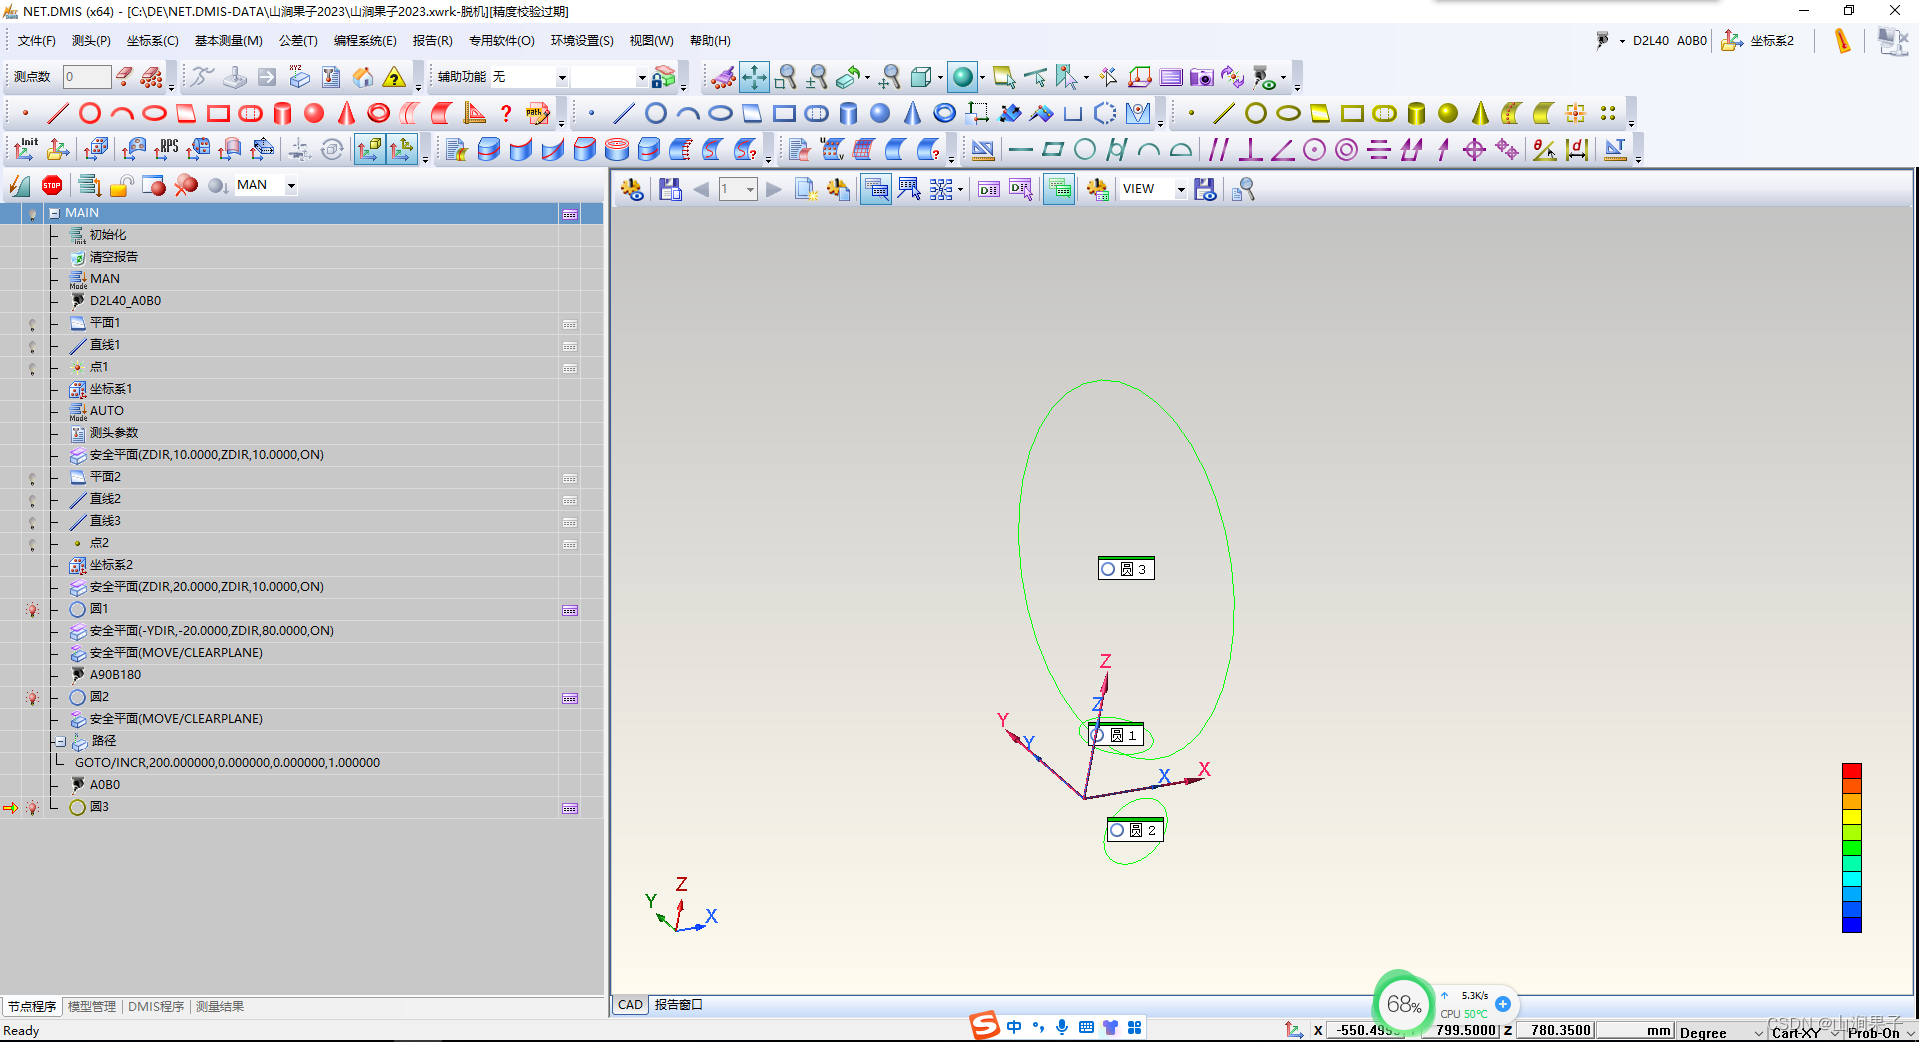Open the red question mark feature tool

[x=506, y=113]
